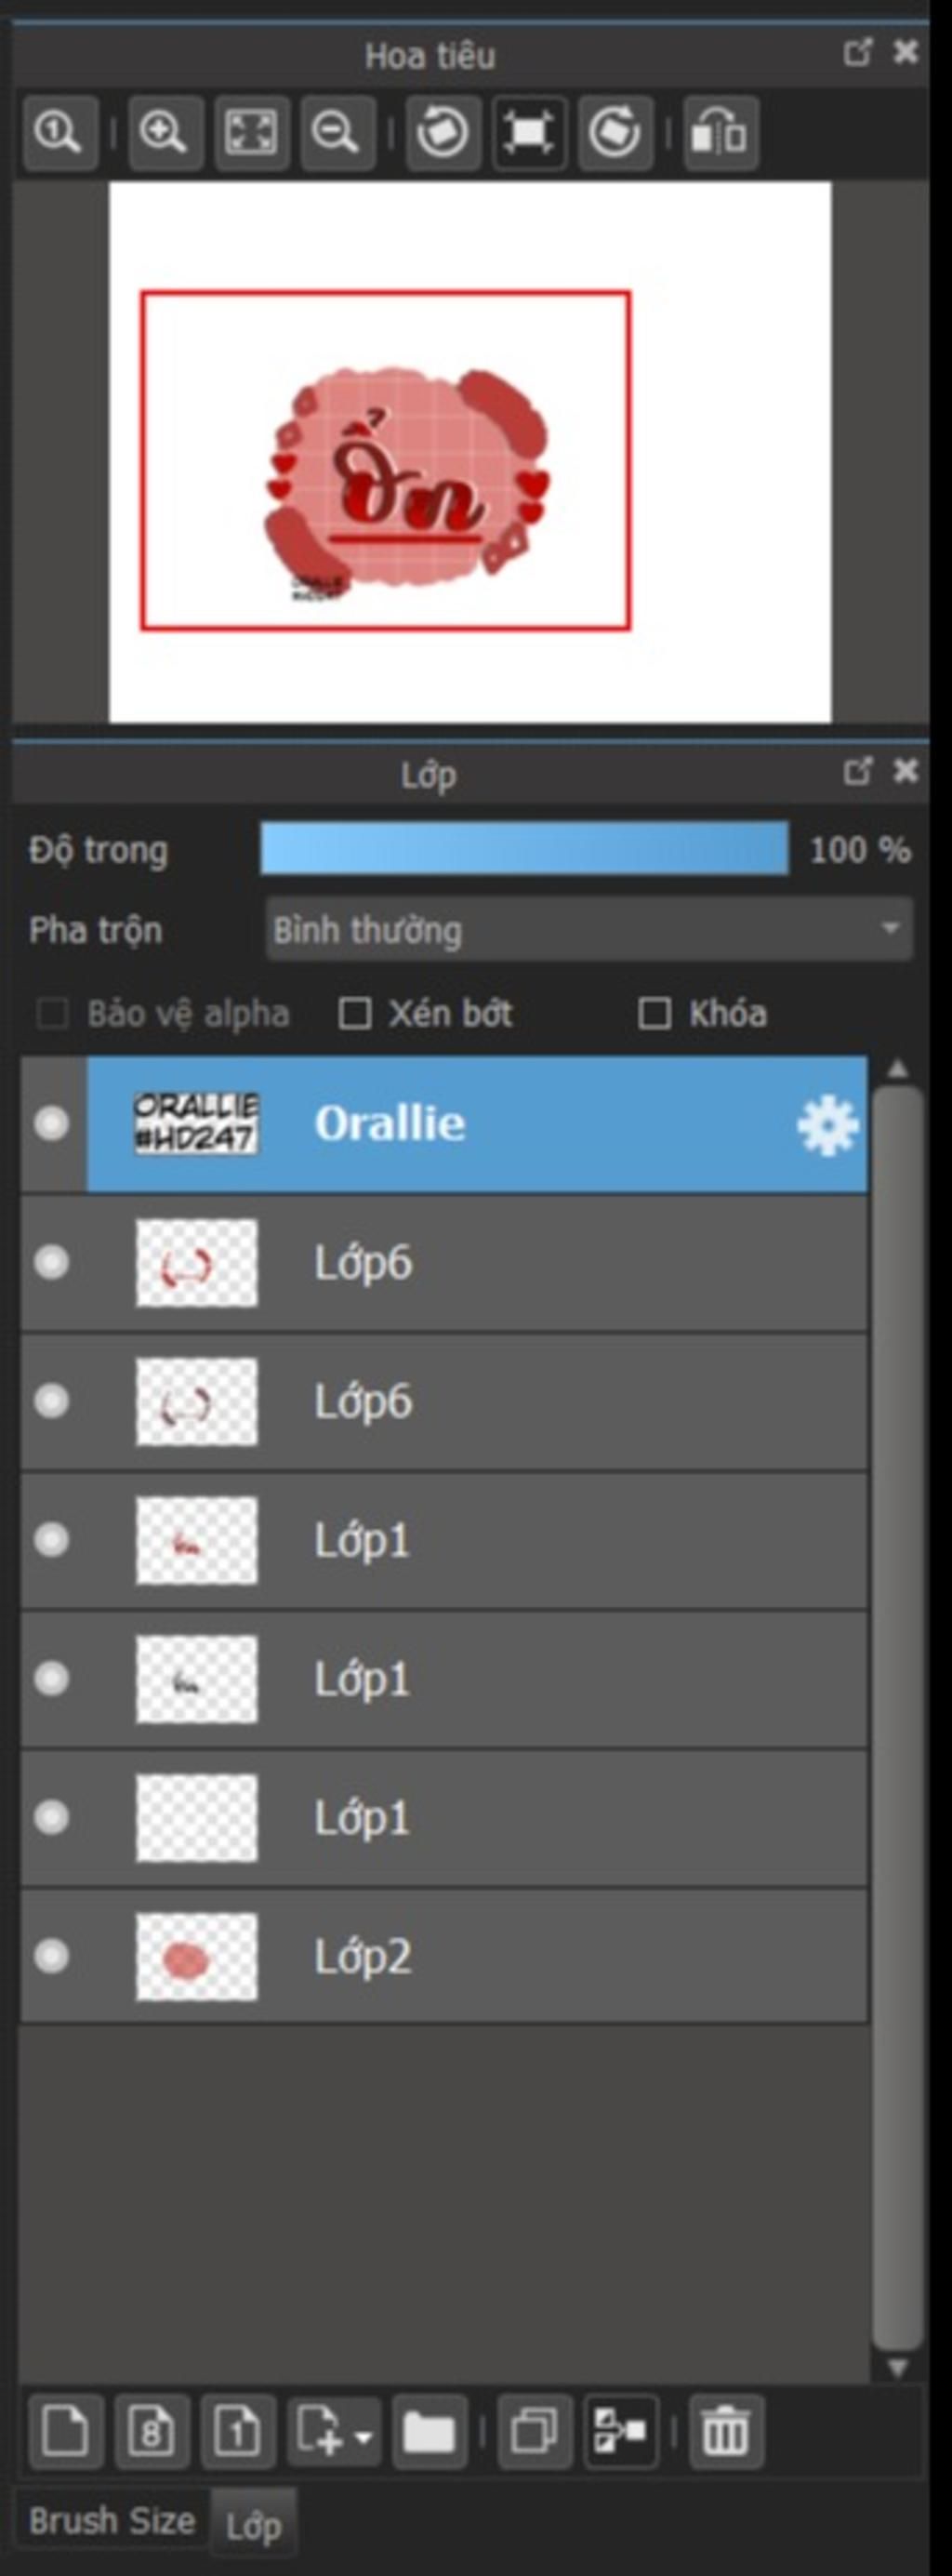The width and height of the screenshot is (952, 2576).
Task: Select the top Lớp6 layer
Action: (x=444, y=1263)
